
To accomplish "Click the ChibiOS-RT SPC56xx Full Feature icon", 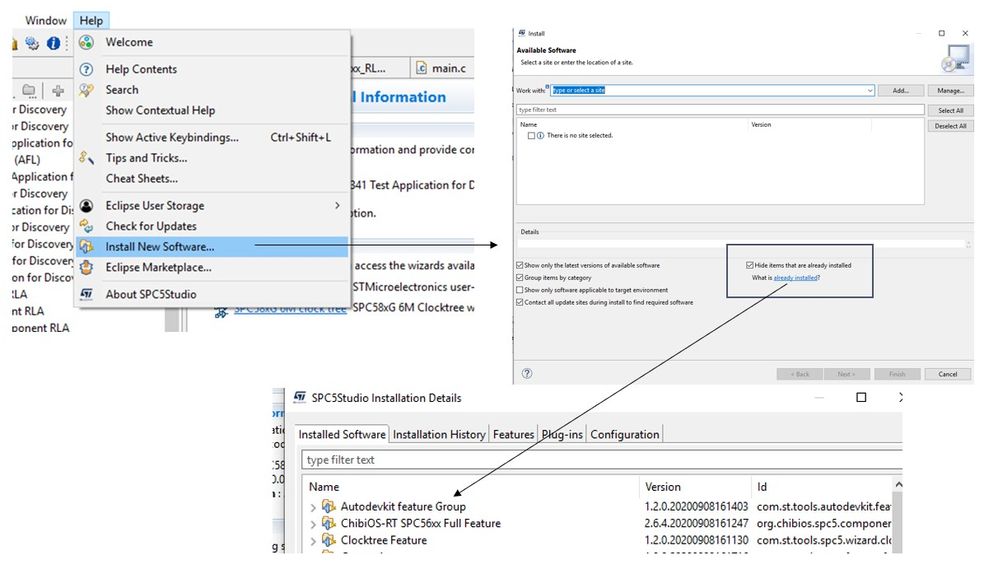I will coord(329,523).
